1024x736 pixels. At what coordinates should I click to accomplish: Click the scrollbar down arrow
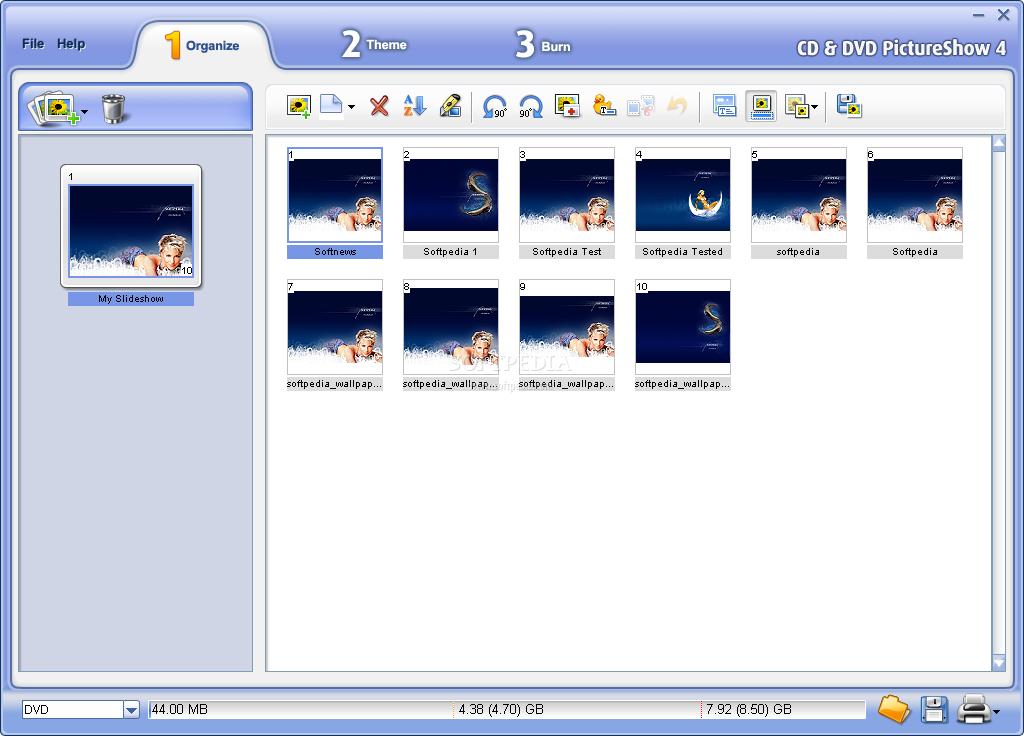coord(999,662)
